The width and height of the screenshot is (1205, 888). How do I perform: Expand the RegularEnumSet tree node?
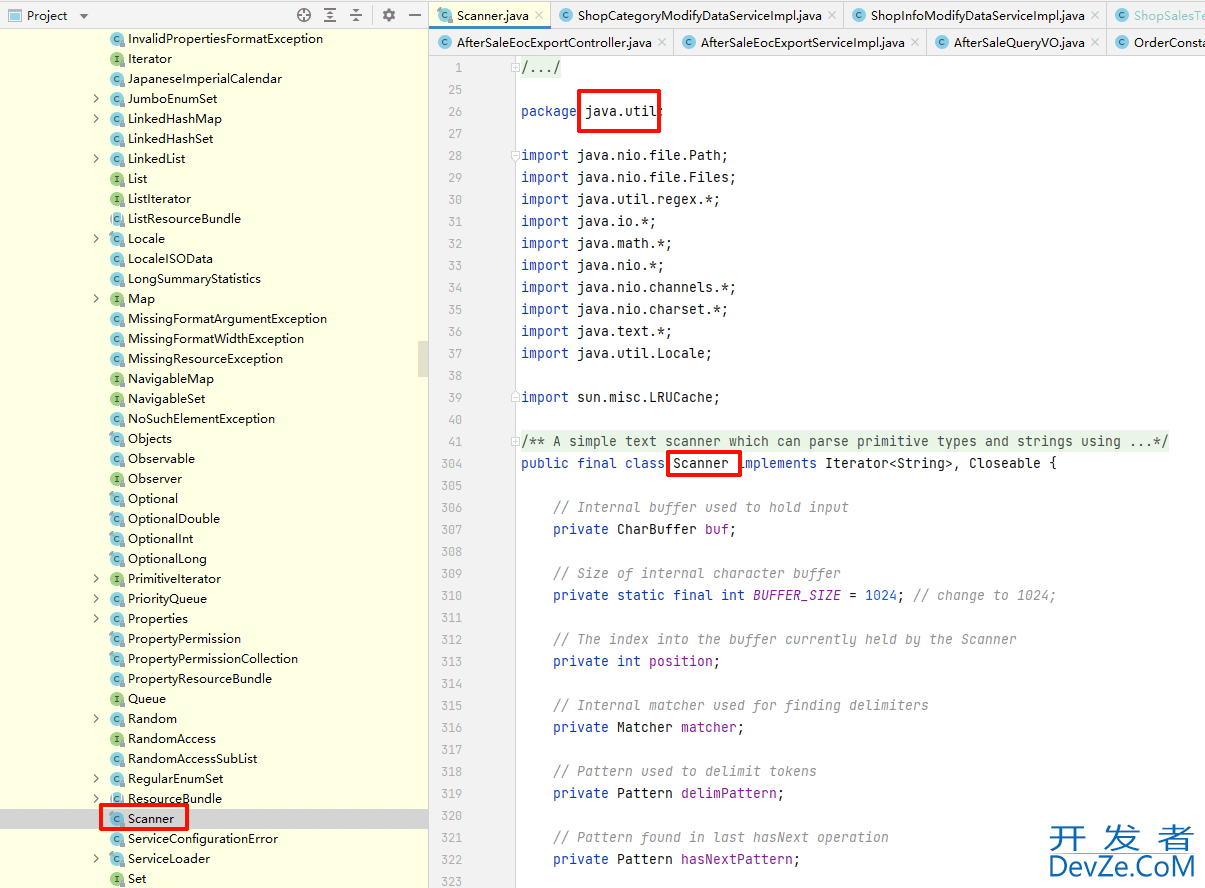96,778
